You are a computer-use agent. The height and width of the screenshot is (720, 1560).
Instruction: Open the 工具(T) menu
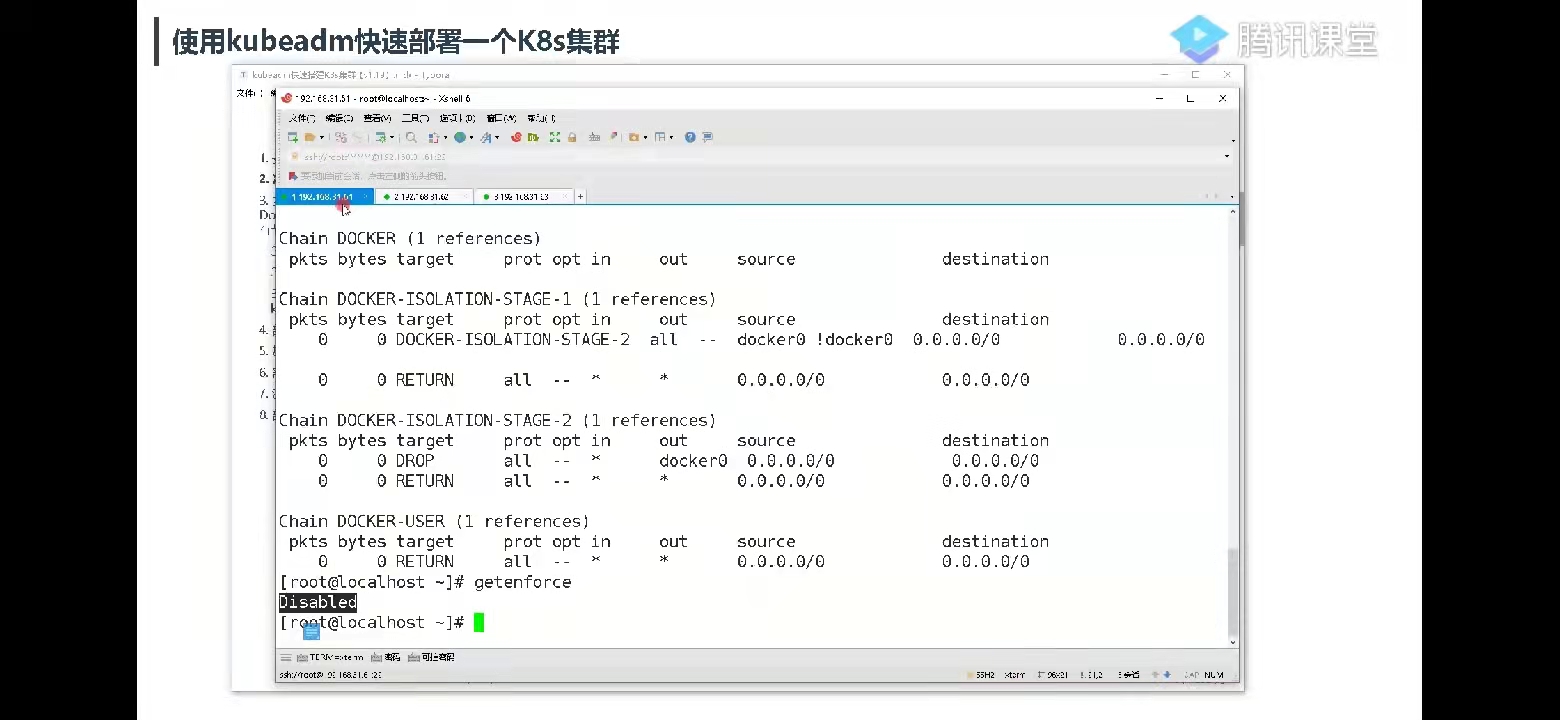pyautogui.click(x=415, y=119)
